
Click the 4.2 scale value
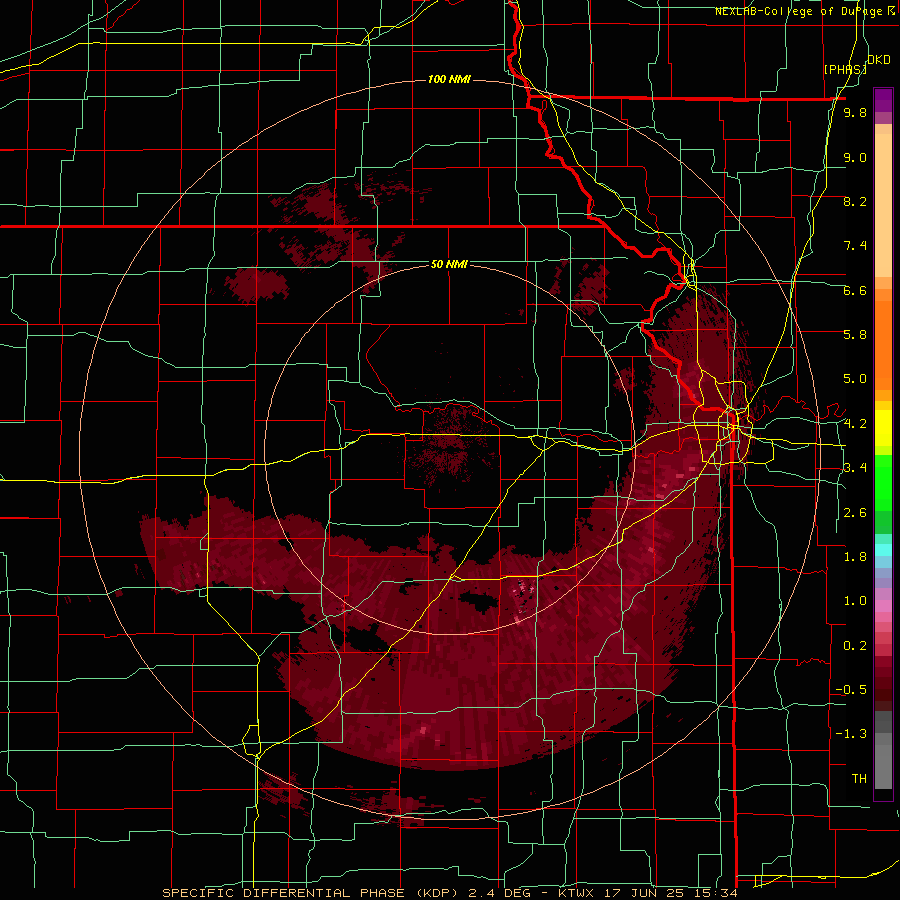pos(855,424)
